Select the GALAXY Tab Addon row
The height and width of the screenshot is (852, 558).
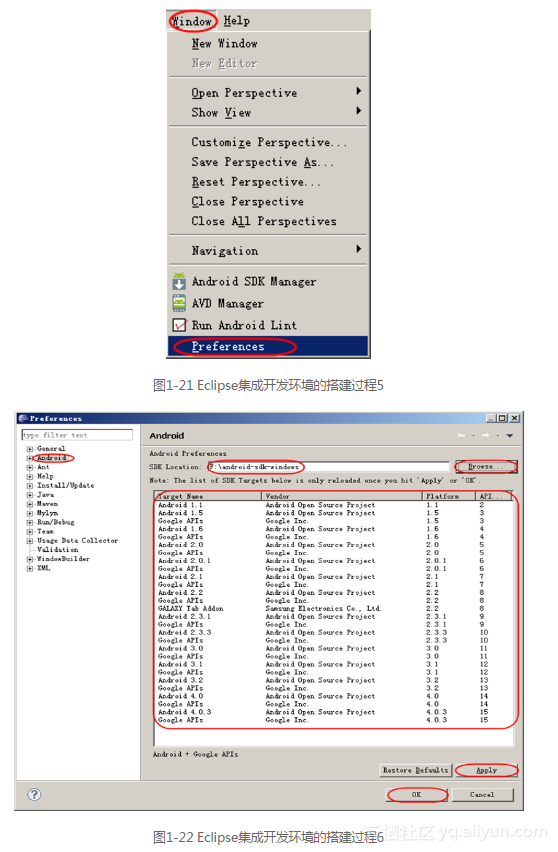click(334, 609)
